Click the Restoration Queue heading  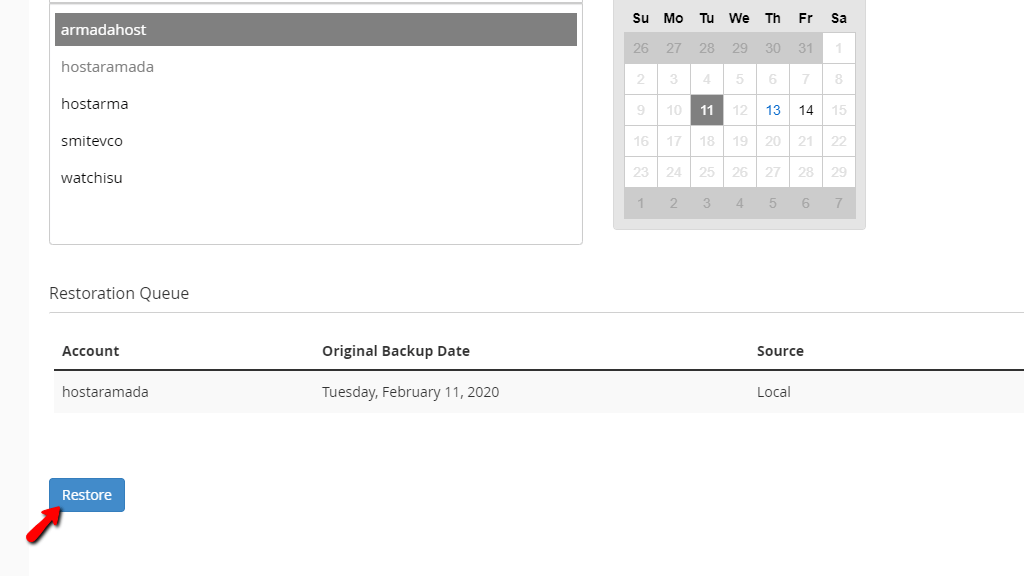[119, 293]
